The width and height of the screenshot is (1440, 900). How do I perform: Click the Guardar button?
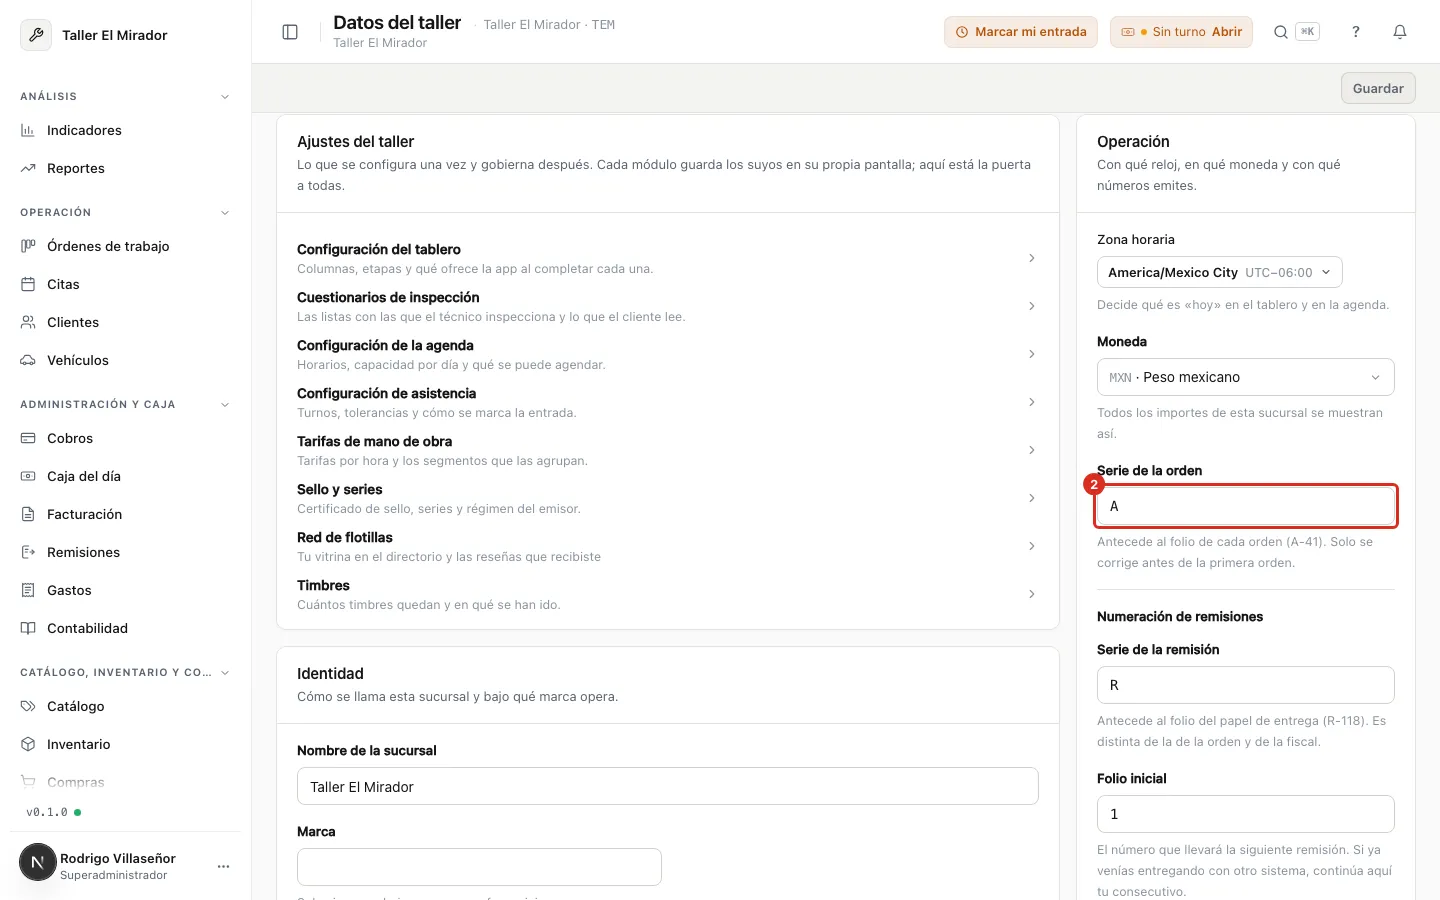[1378, 88]
